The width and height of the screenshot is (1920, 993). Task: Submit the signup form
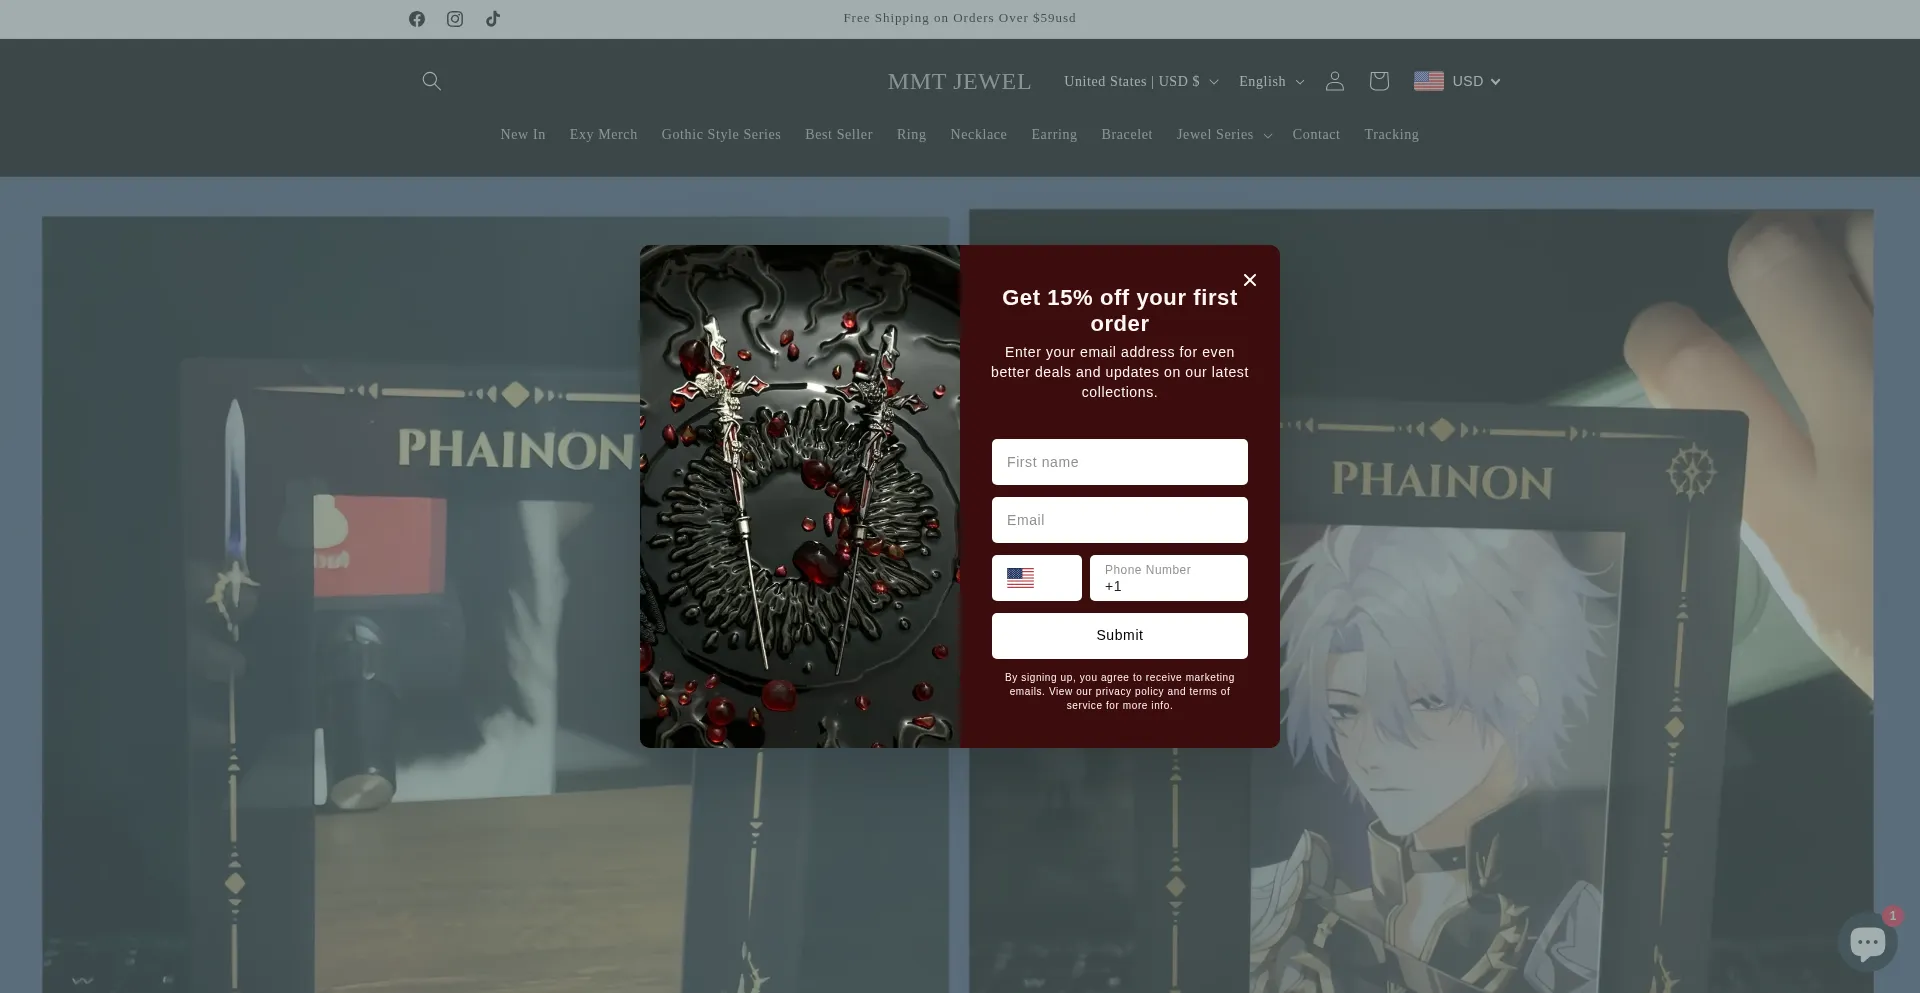pos(1120,636)
